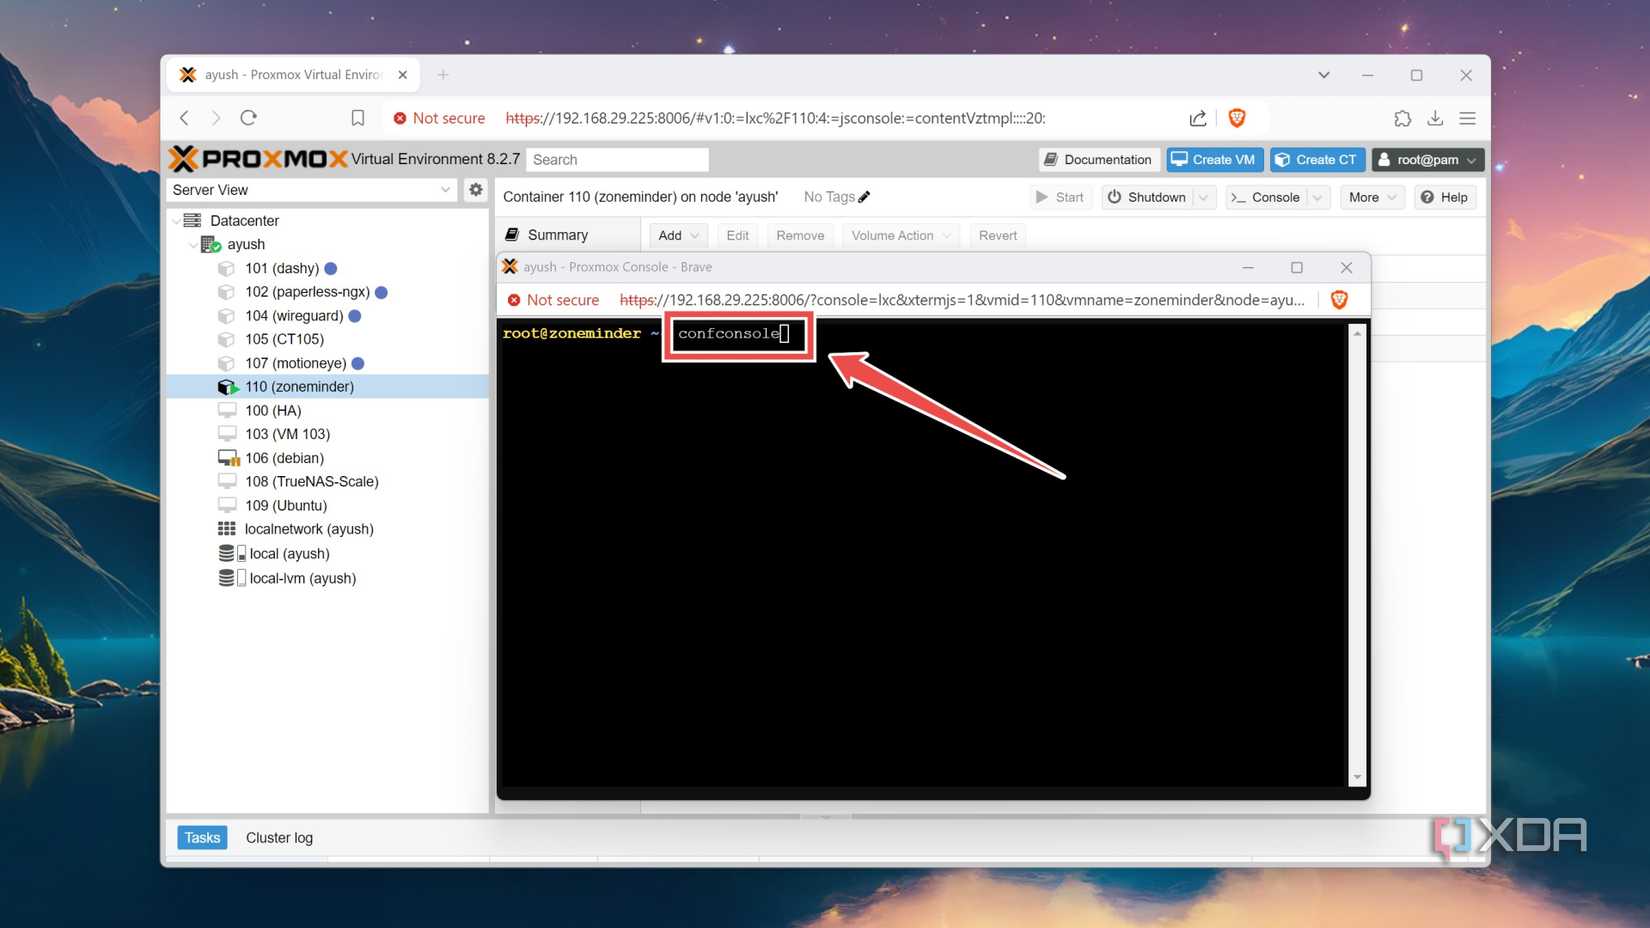Screen dimensions: 1650x928
Task: Select container 104 (wireguard)
Action: point(294,316)
